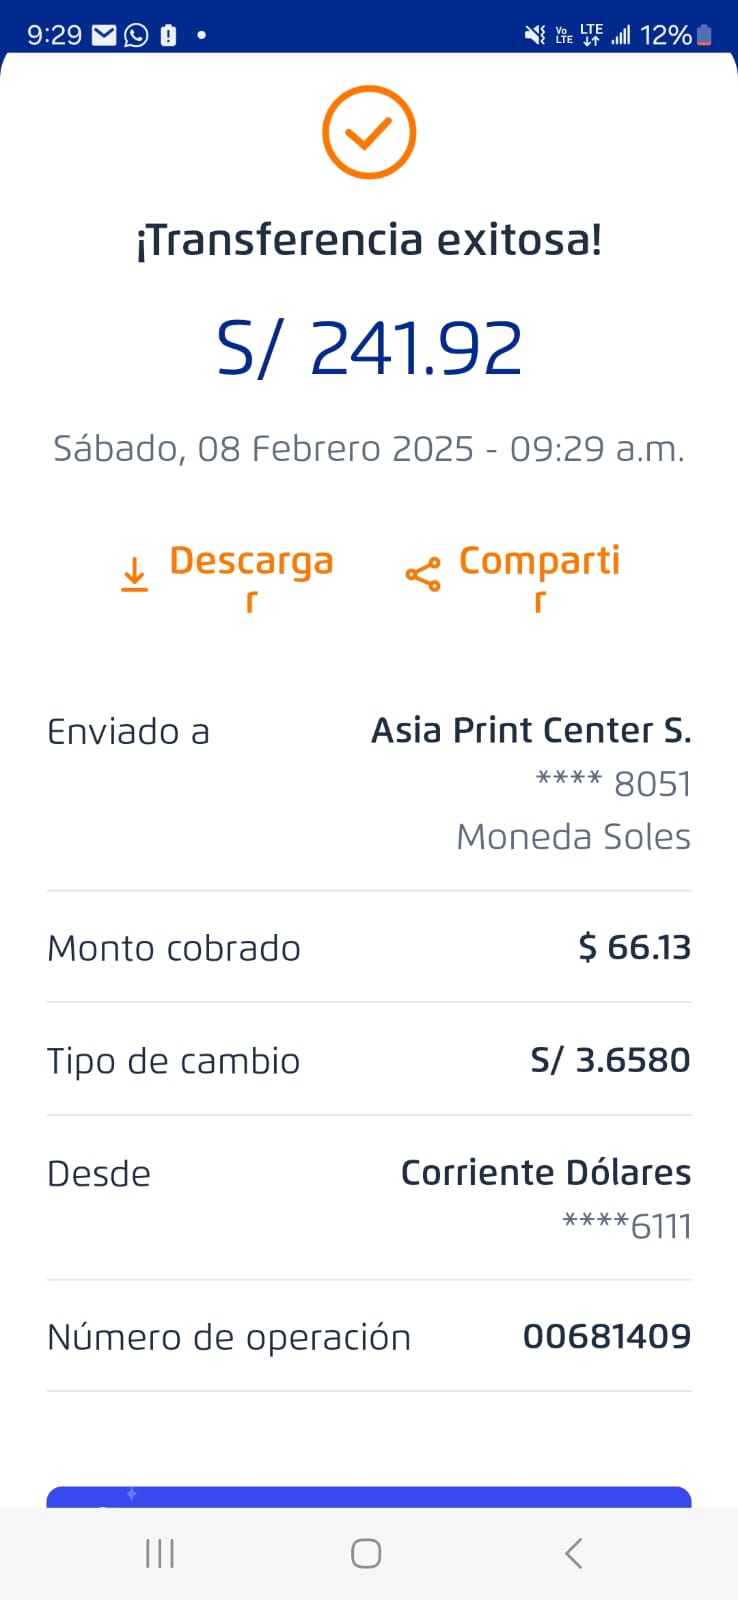Tap the battery alert notification icon

168,35
